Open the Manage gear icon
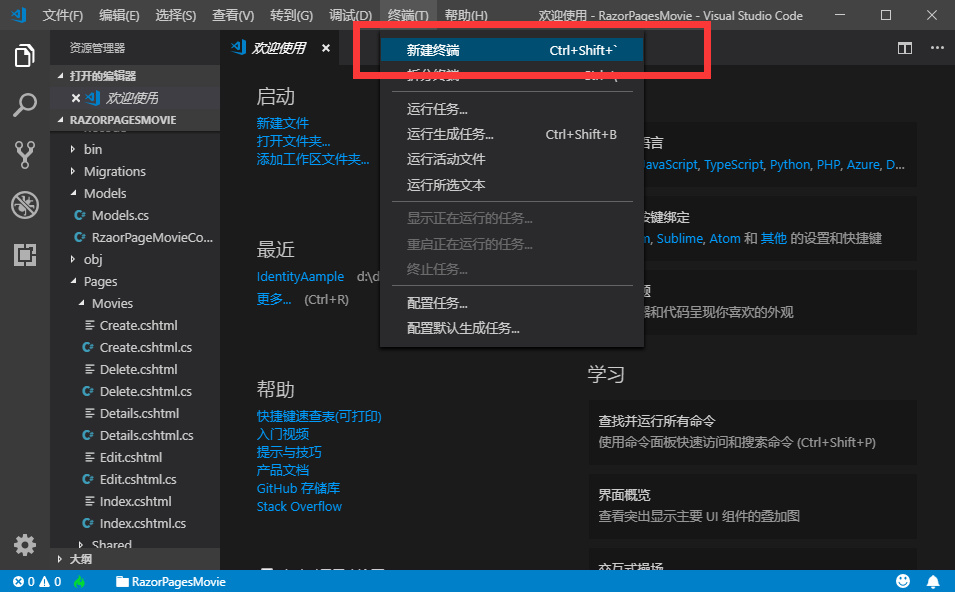Viewport: 955px width, 592px height. (x=24, y=544)
